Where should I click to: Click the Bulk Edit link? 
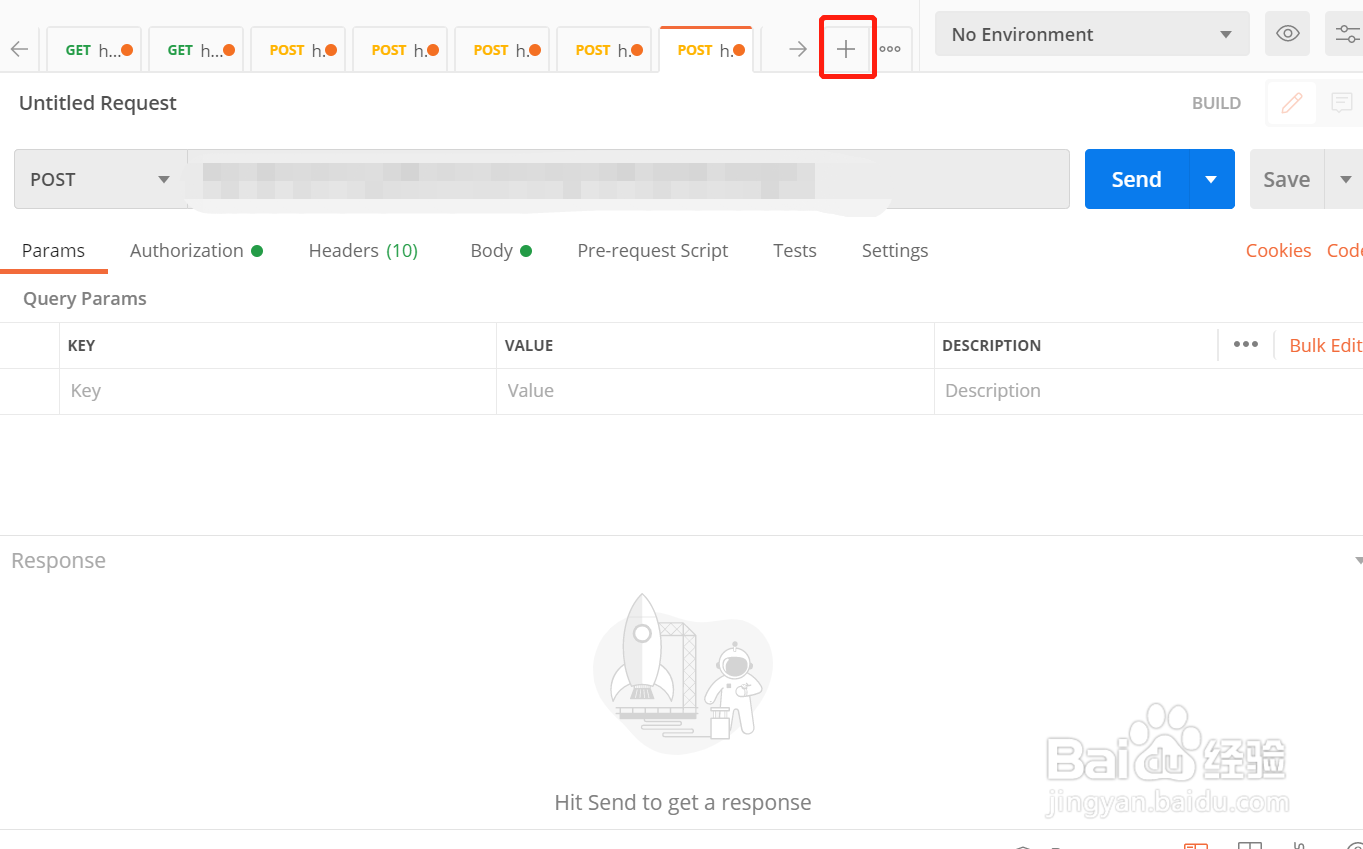(x=1325, y=345)
